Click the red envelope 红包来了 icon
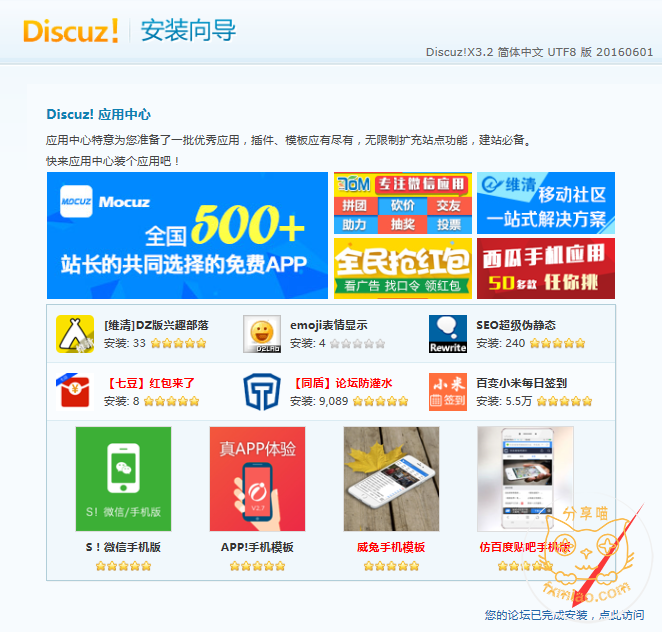 pos(75,392)
